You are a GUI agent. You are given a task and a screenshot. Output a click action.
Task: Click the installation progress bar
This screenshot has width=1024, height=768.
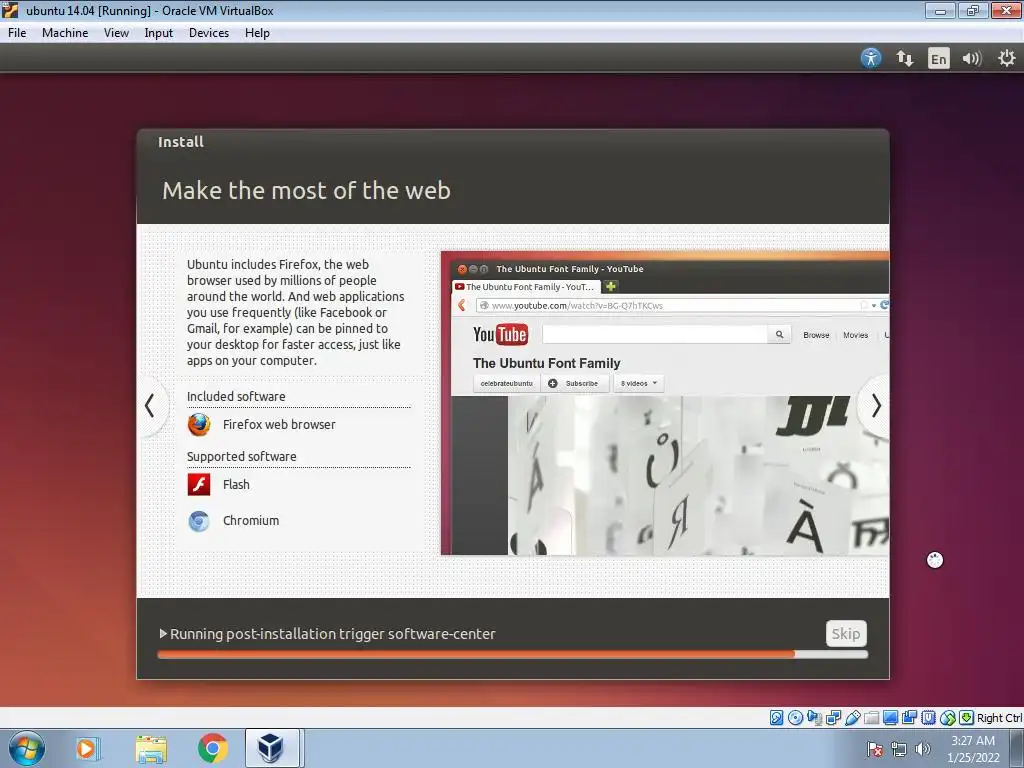[x=513, y=654]
